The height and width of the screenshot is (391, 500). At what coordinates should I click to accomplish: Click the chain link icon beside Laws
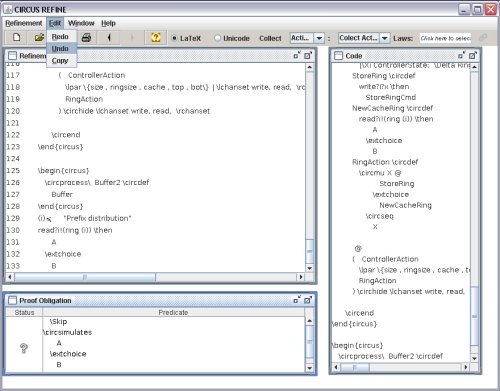pos(483,38)
